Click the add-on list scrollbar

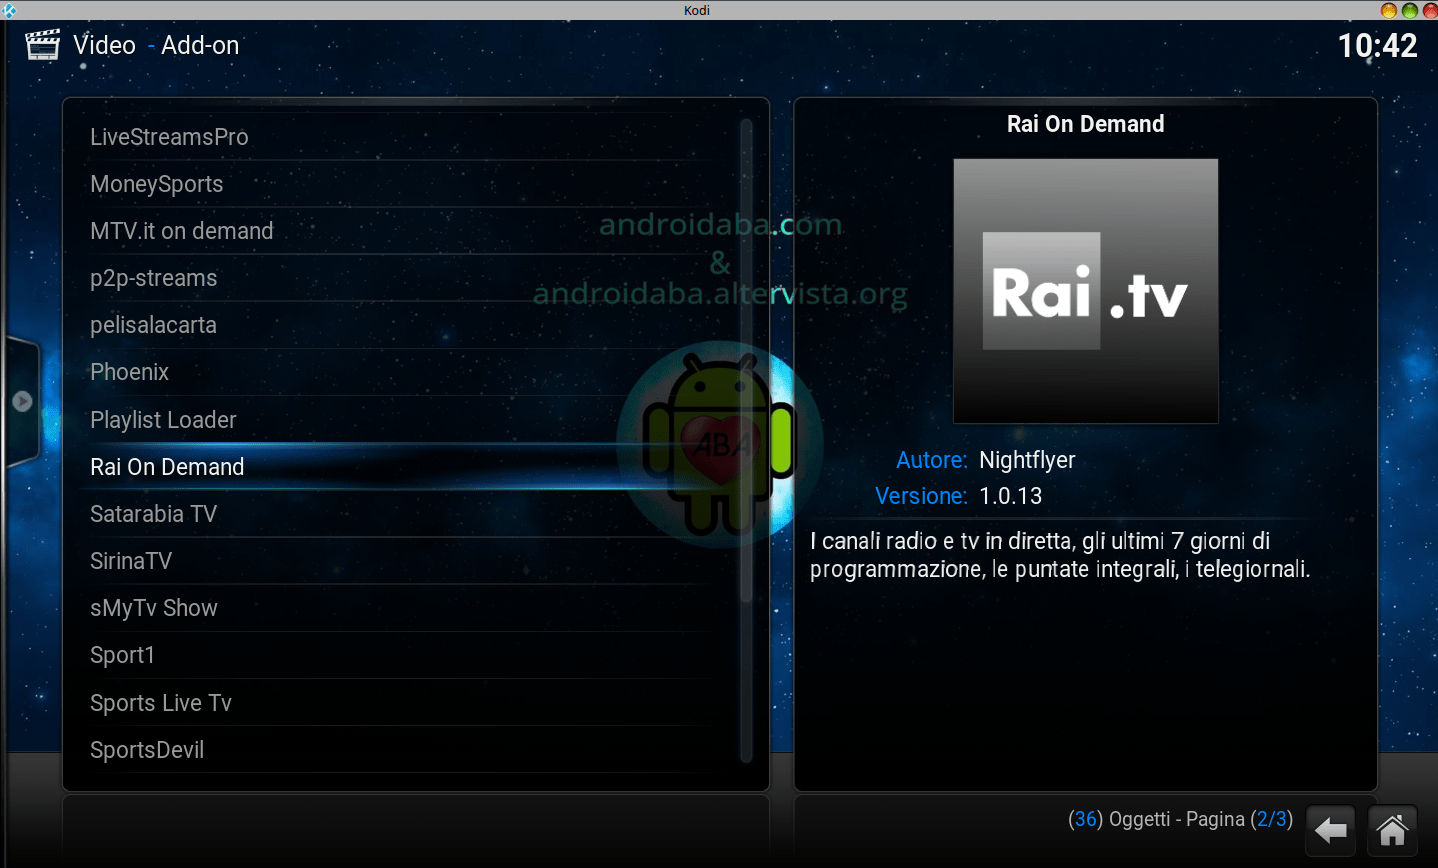(x=746, y=440)
